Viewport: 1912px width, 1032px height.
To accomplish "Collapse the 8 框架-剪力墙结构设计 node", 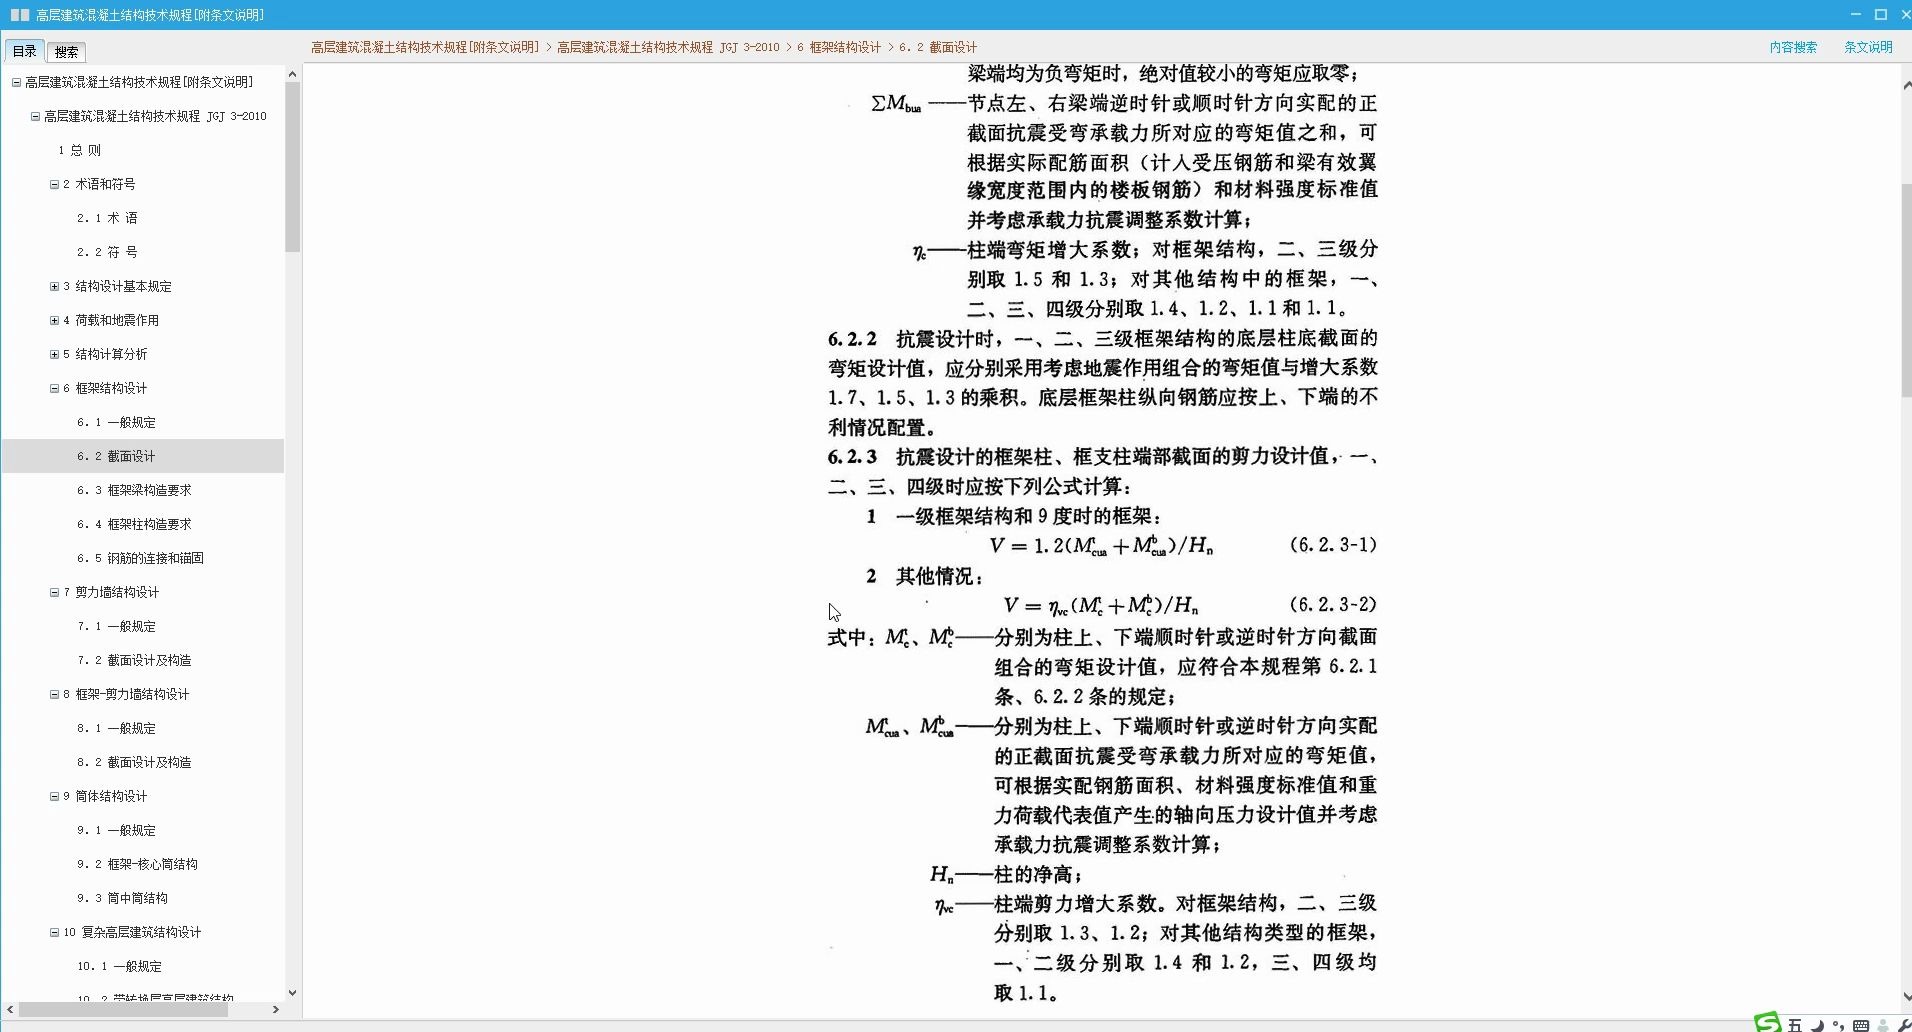I will pos(54,694).
